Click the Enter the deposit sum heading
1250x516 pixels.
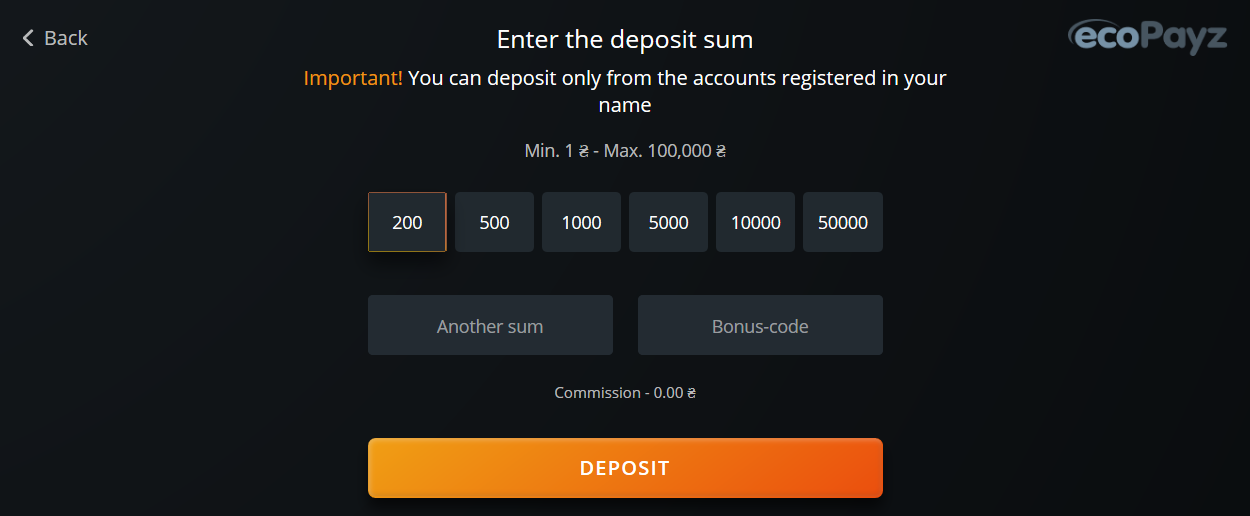(x=625, y=40)
